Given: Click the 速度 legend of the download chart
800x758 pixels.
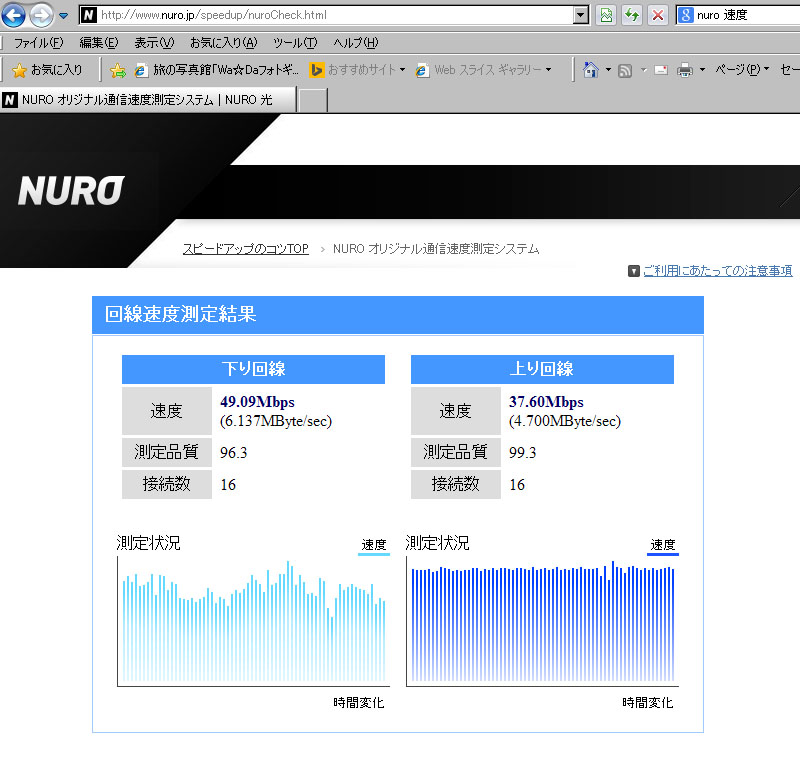Looking at the screenshot, I should pyautogui.click(x=374, y=546).
